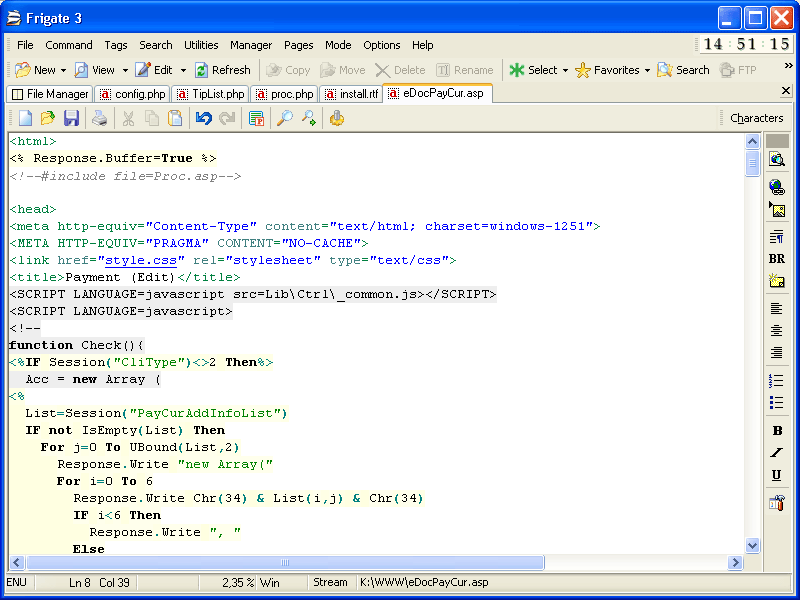Image resolution: width=800 pixels, height=600 pixels.
Task: Apply italic formatting from the sidebar
Action: coord(777,453)
